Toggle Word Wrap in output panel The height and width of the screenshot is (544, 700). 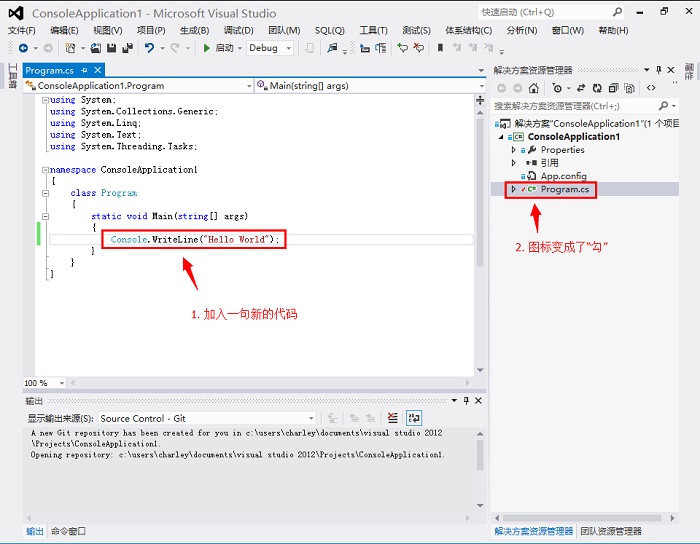414,418
